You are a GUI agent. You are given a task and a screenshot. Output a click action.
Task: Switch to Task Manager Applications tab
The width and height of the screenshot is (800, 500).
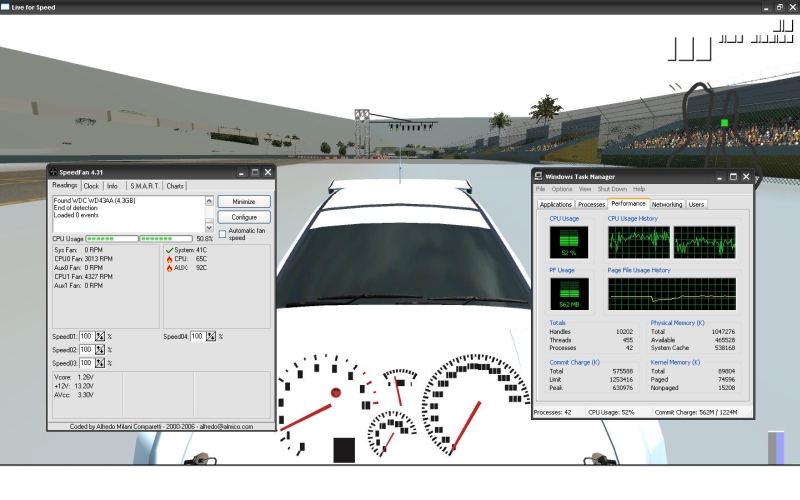[556, 205]
